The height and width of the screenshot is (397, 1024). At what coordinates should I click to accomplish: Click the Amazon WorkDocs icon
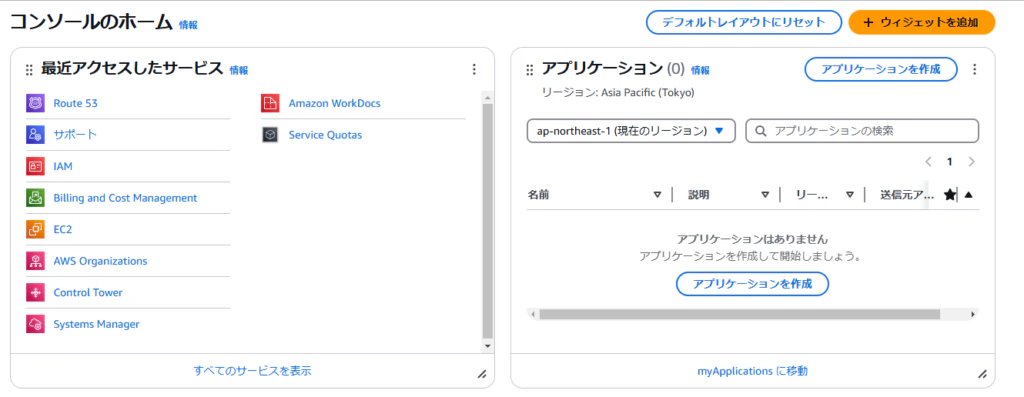click(x=270, y=103)
